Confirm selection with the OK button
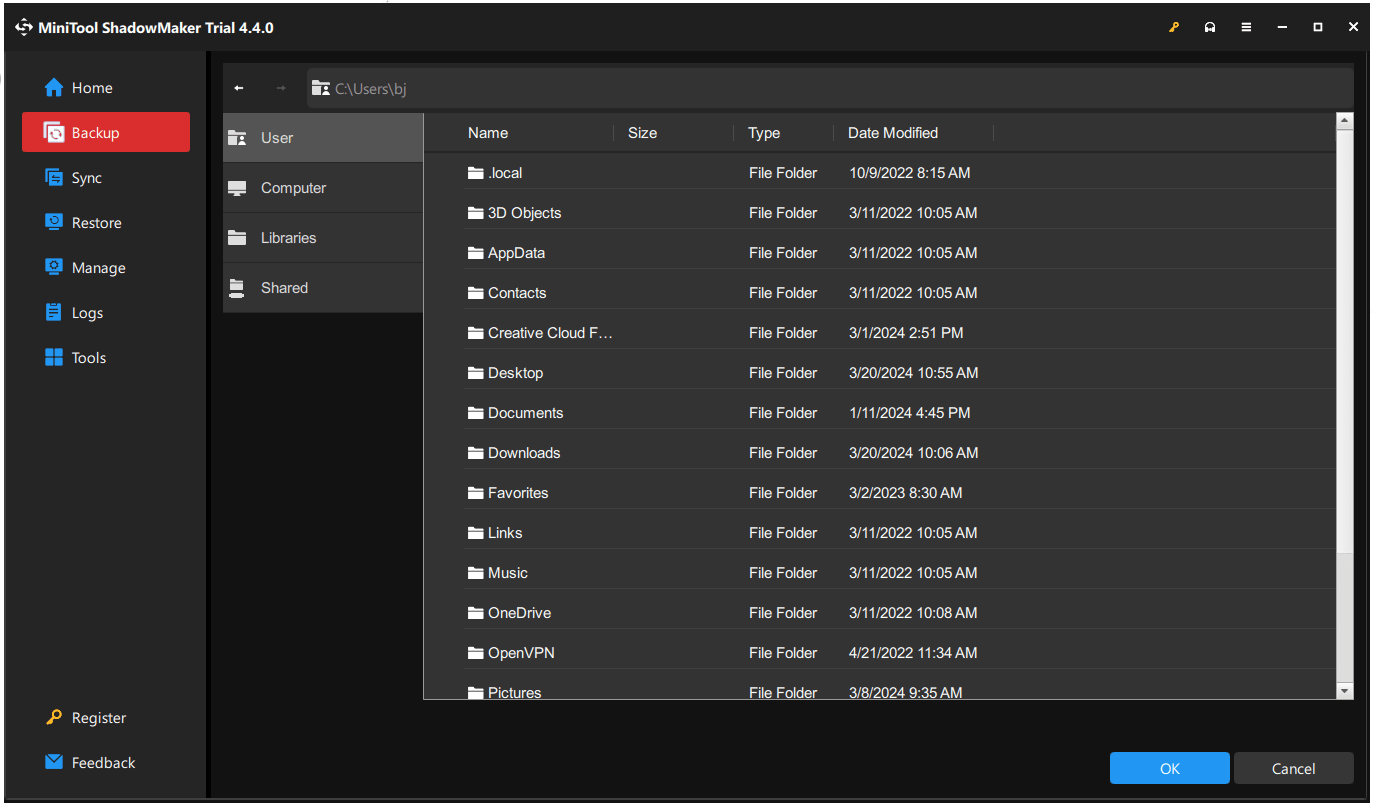 tap(1169, 768)
